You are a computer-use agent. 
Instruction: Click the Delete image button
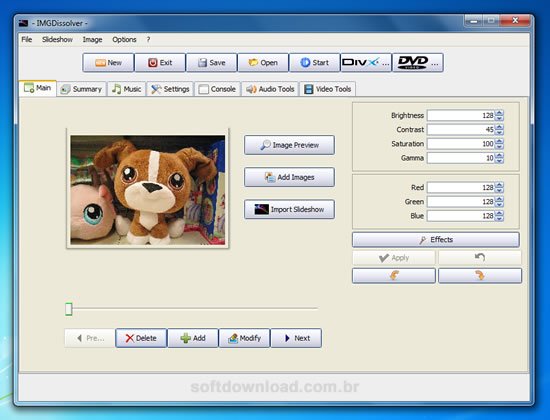pos(141,338)
